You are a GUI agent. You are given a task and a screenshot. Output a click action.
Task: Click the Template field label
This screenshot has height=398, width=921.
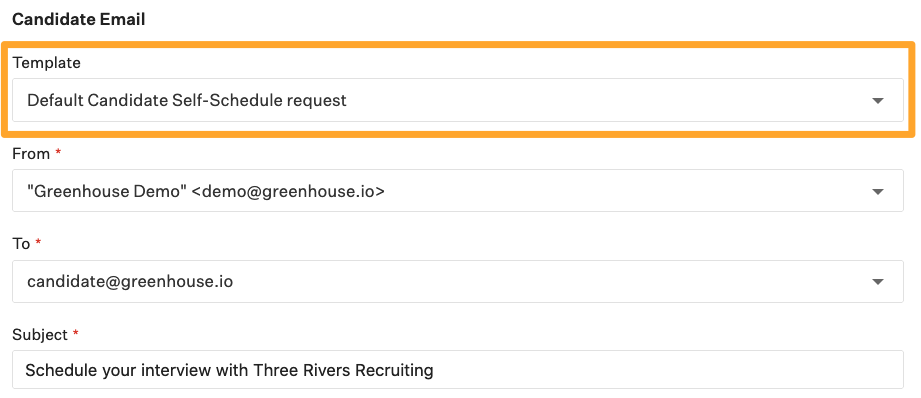click(x=46, y=63)
